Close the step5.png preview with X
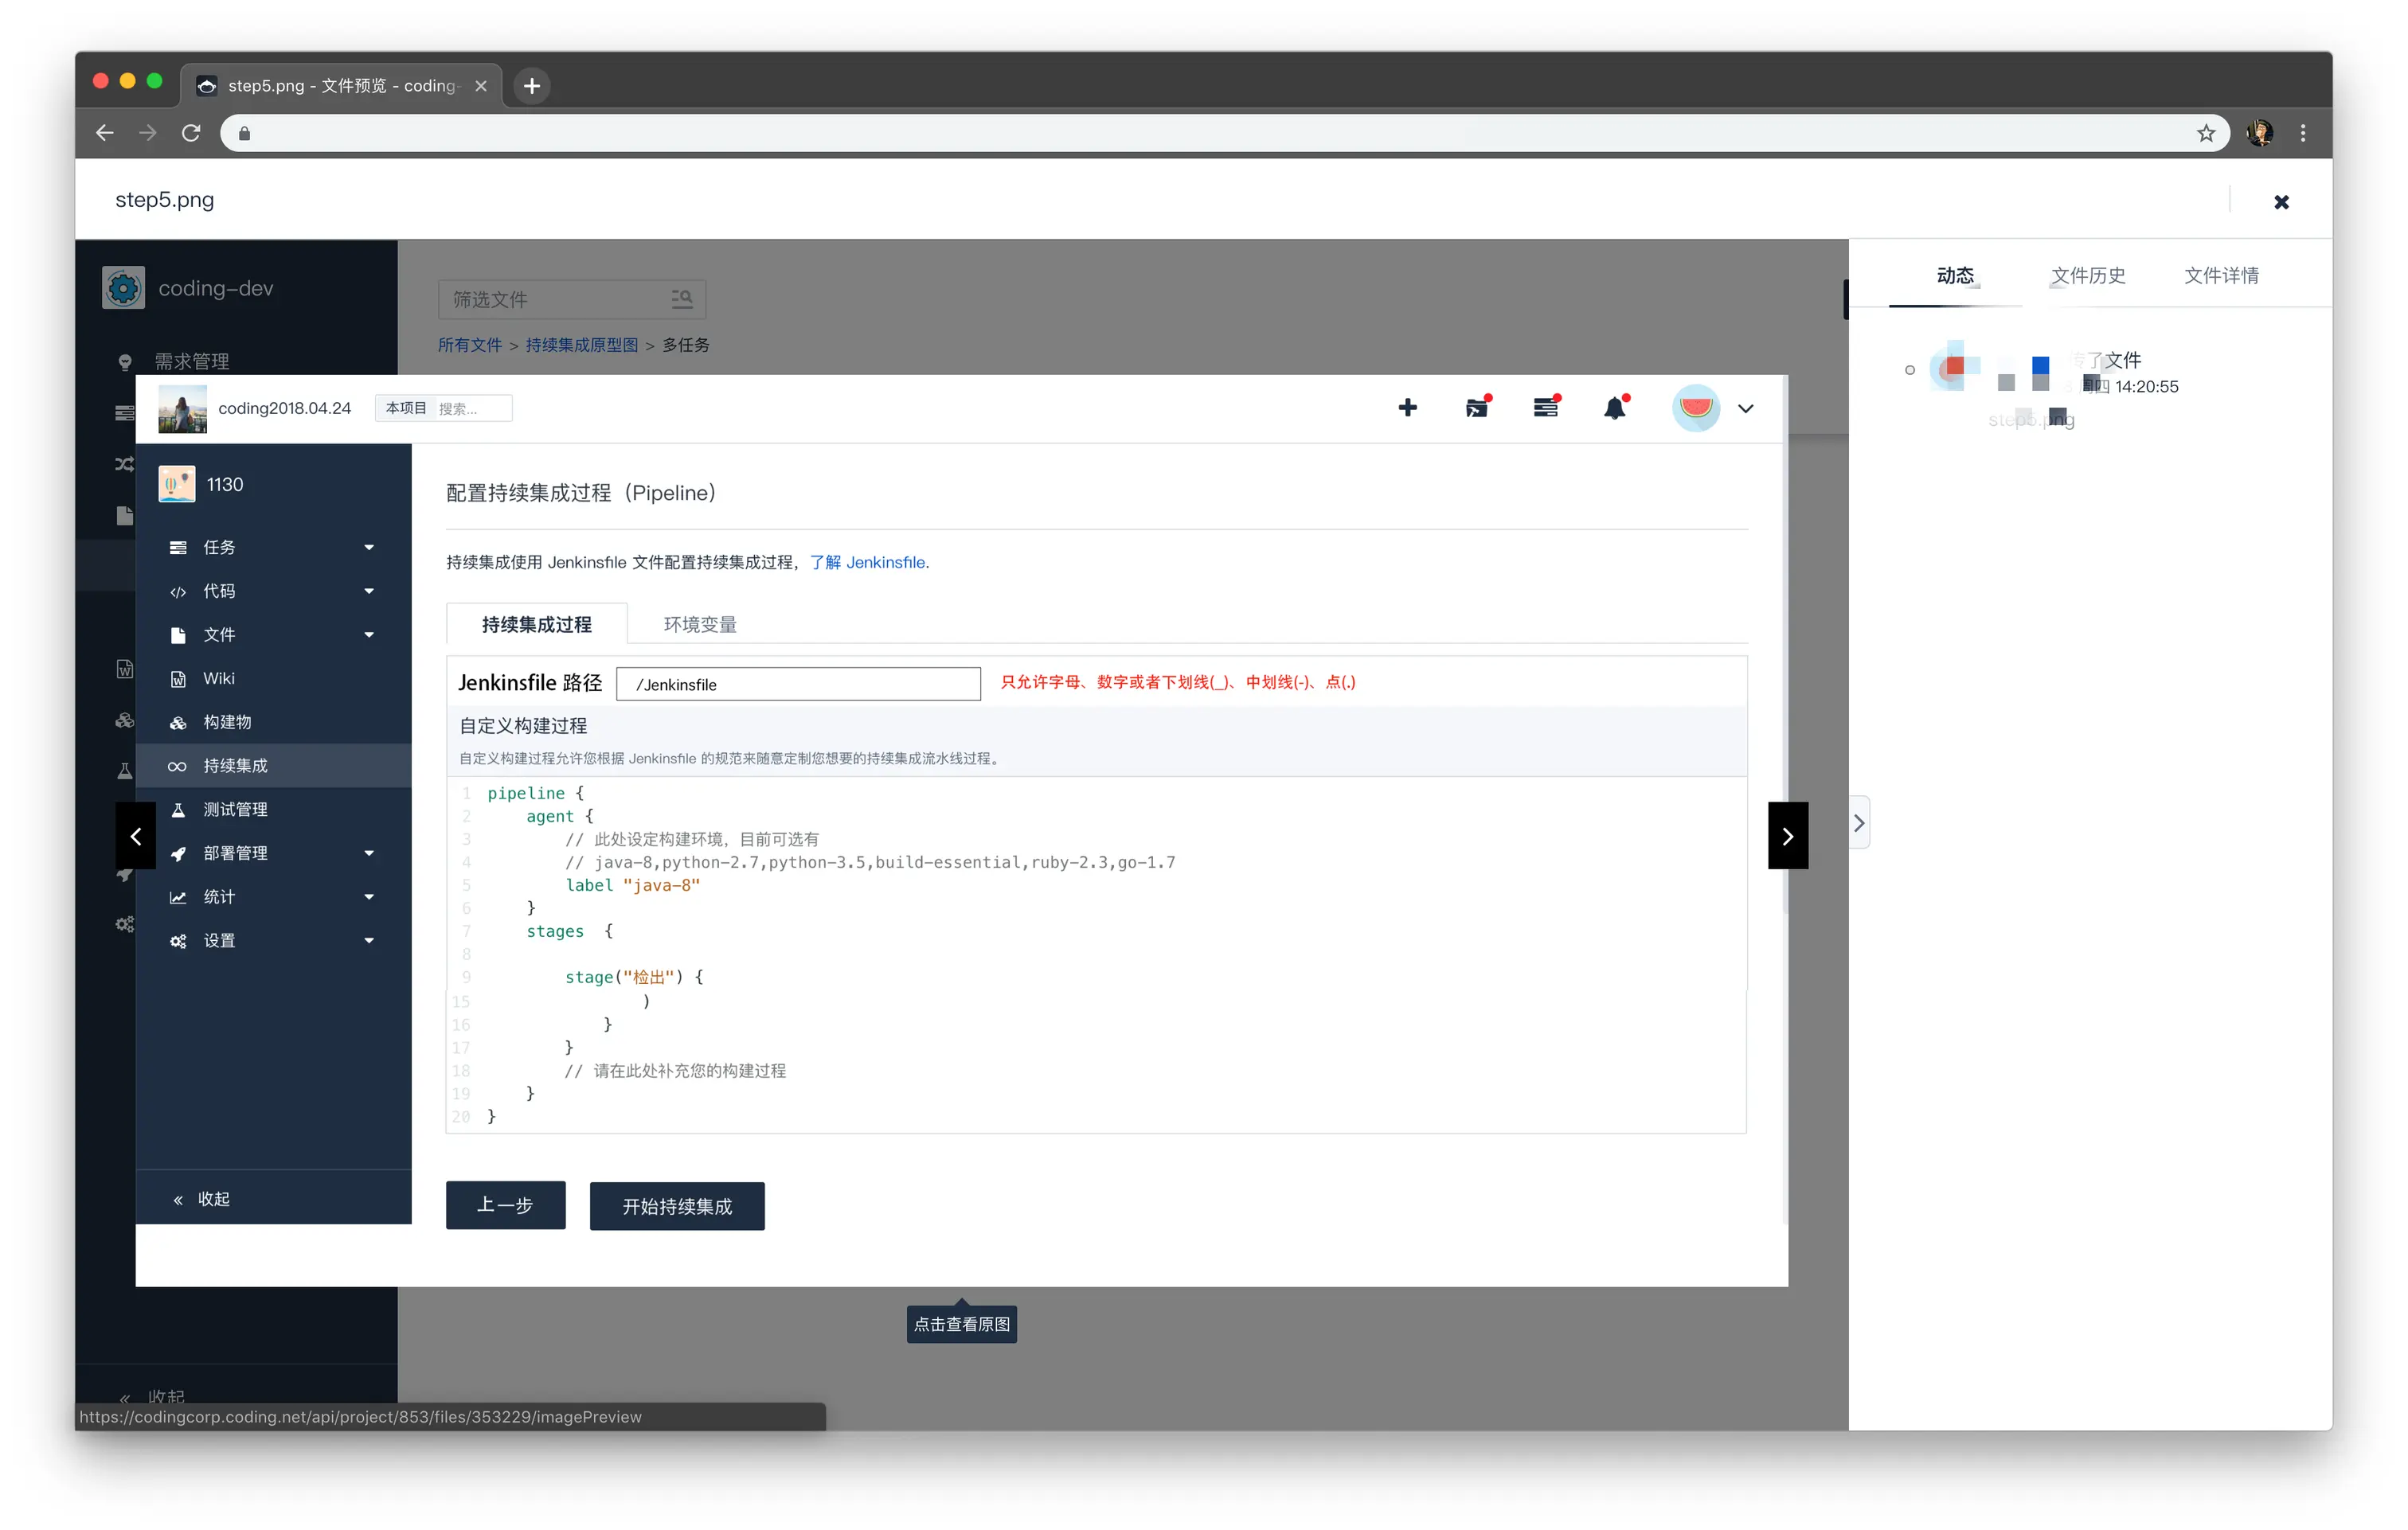 [2281, 202]
